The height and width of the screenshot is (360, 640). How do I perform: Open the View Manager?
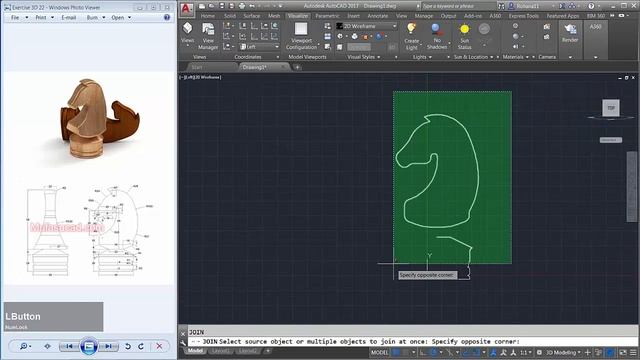[208, 36]
